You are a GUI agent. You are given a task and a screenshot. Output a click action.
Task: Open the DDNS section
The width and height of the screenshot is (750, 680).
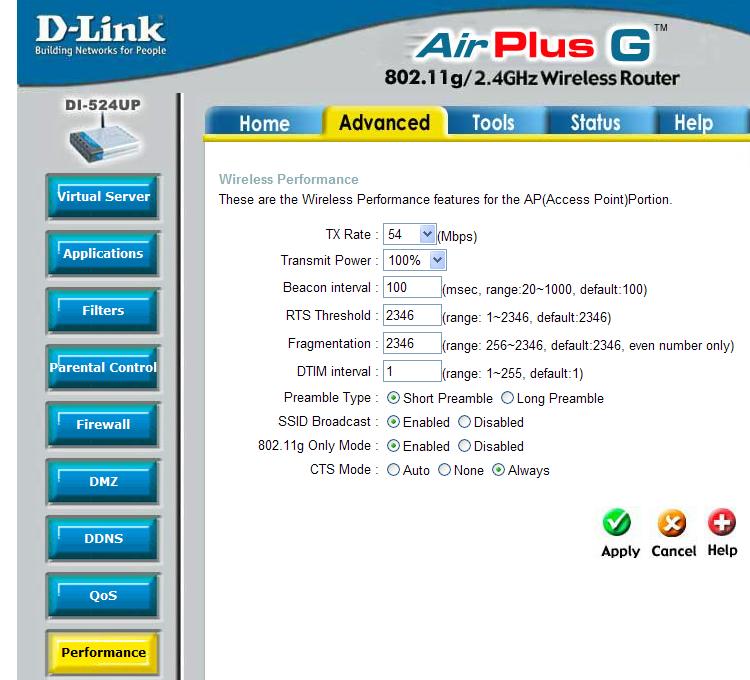[x=103, y=538]
